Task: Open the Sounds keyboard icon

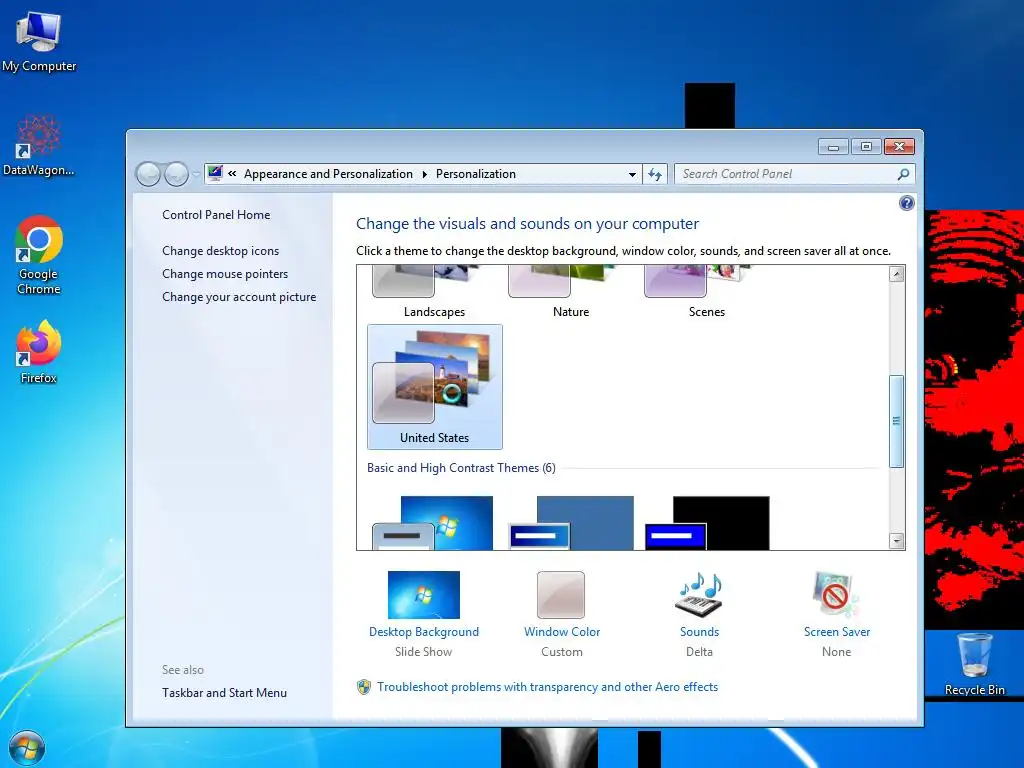Action: click(x=699, y=595)
